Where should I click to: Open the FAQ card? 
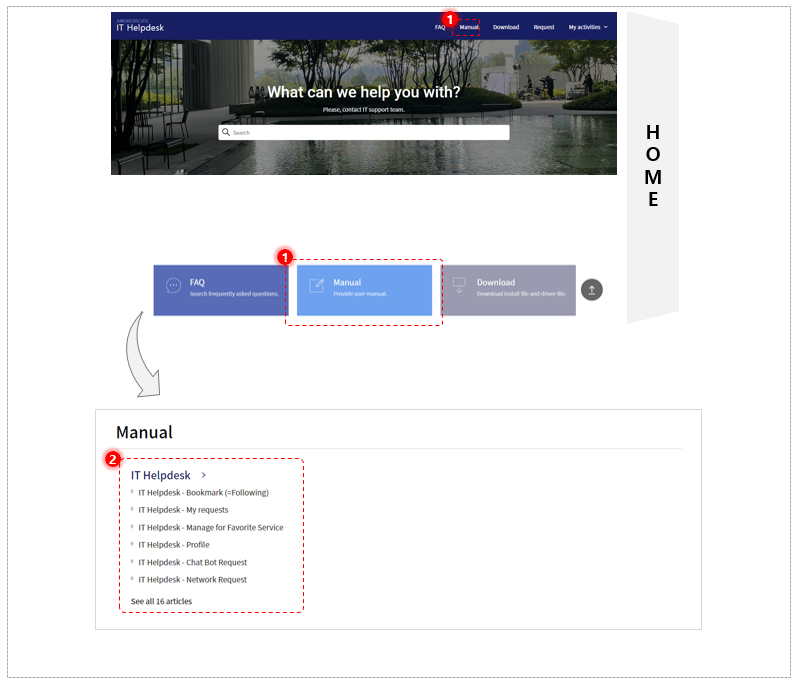220,290
